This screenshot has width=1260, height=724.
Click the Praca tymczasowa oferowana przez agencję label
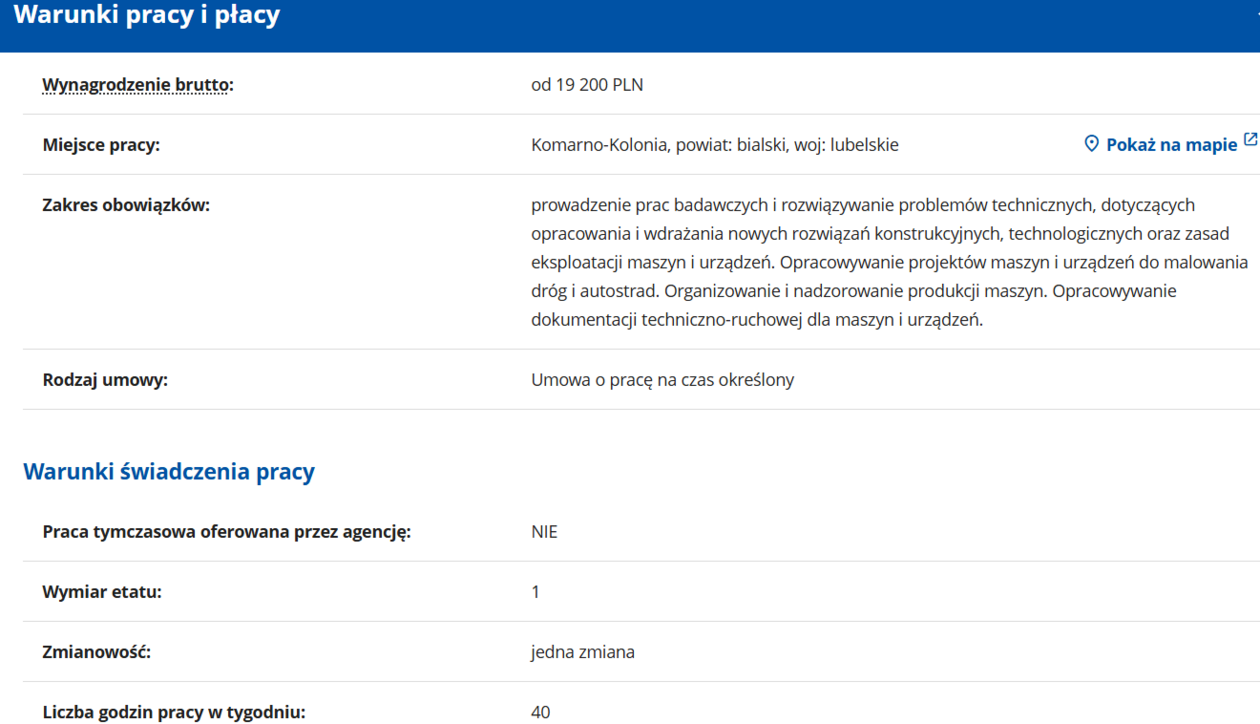pyautogui.click(x=226, y=532)
